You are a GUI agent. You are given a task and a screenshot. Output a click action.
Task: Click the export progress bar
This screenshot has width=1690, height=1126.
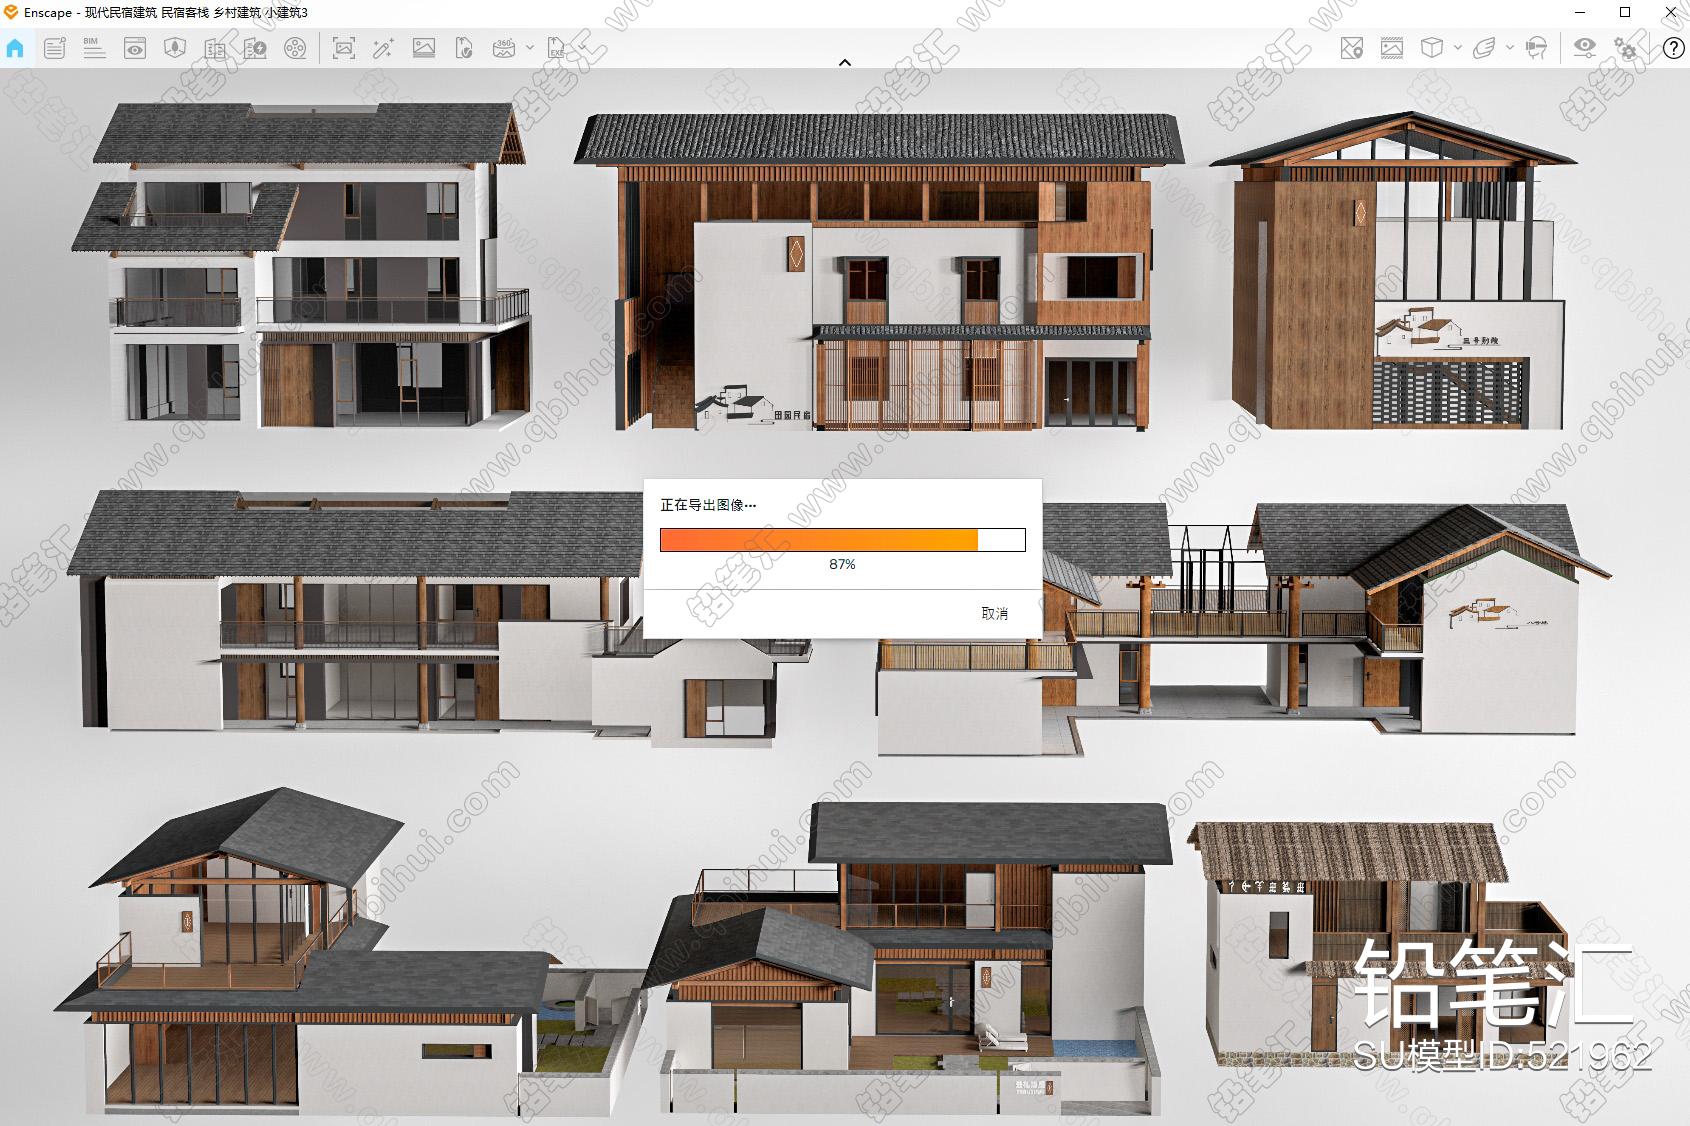(x=843, y=540)
